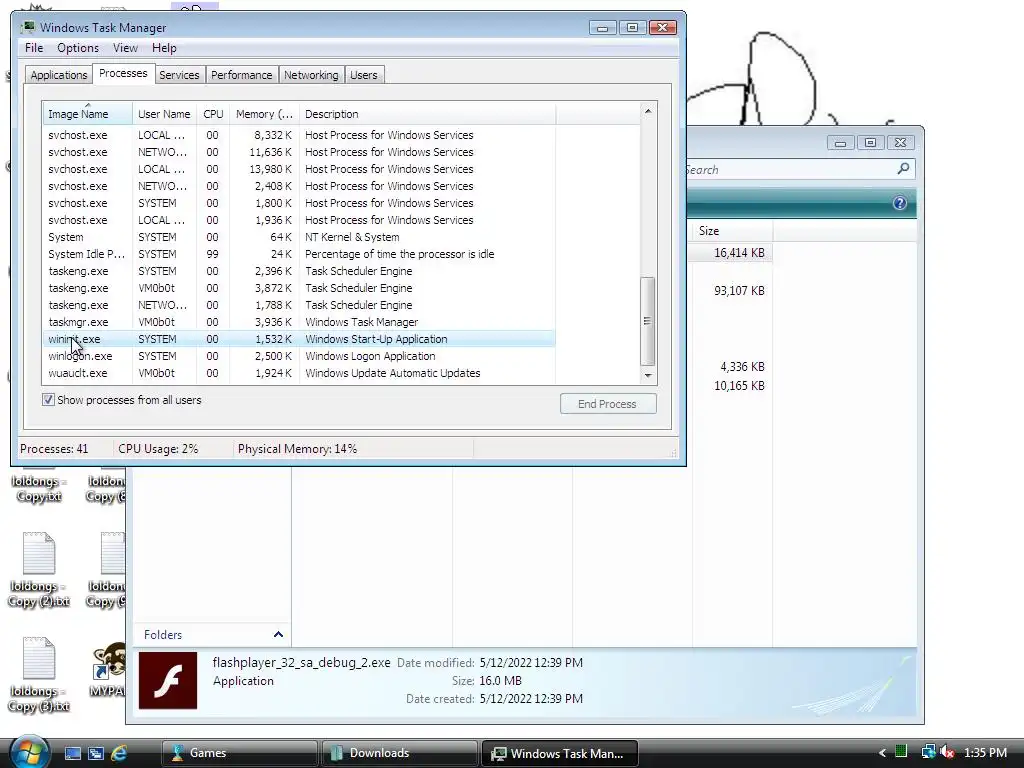The width and height of the screenshot is (1024, 768).
Task: Sort by Image Name column header
Action: [x=88, y=114]
